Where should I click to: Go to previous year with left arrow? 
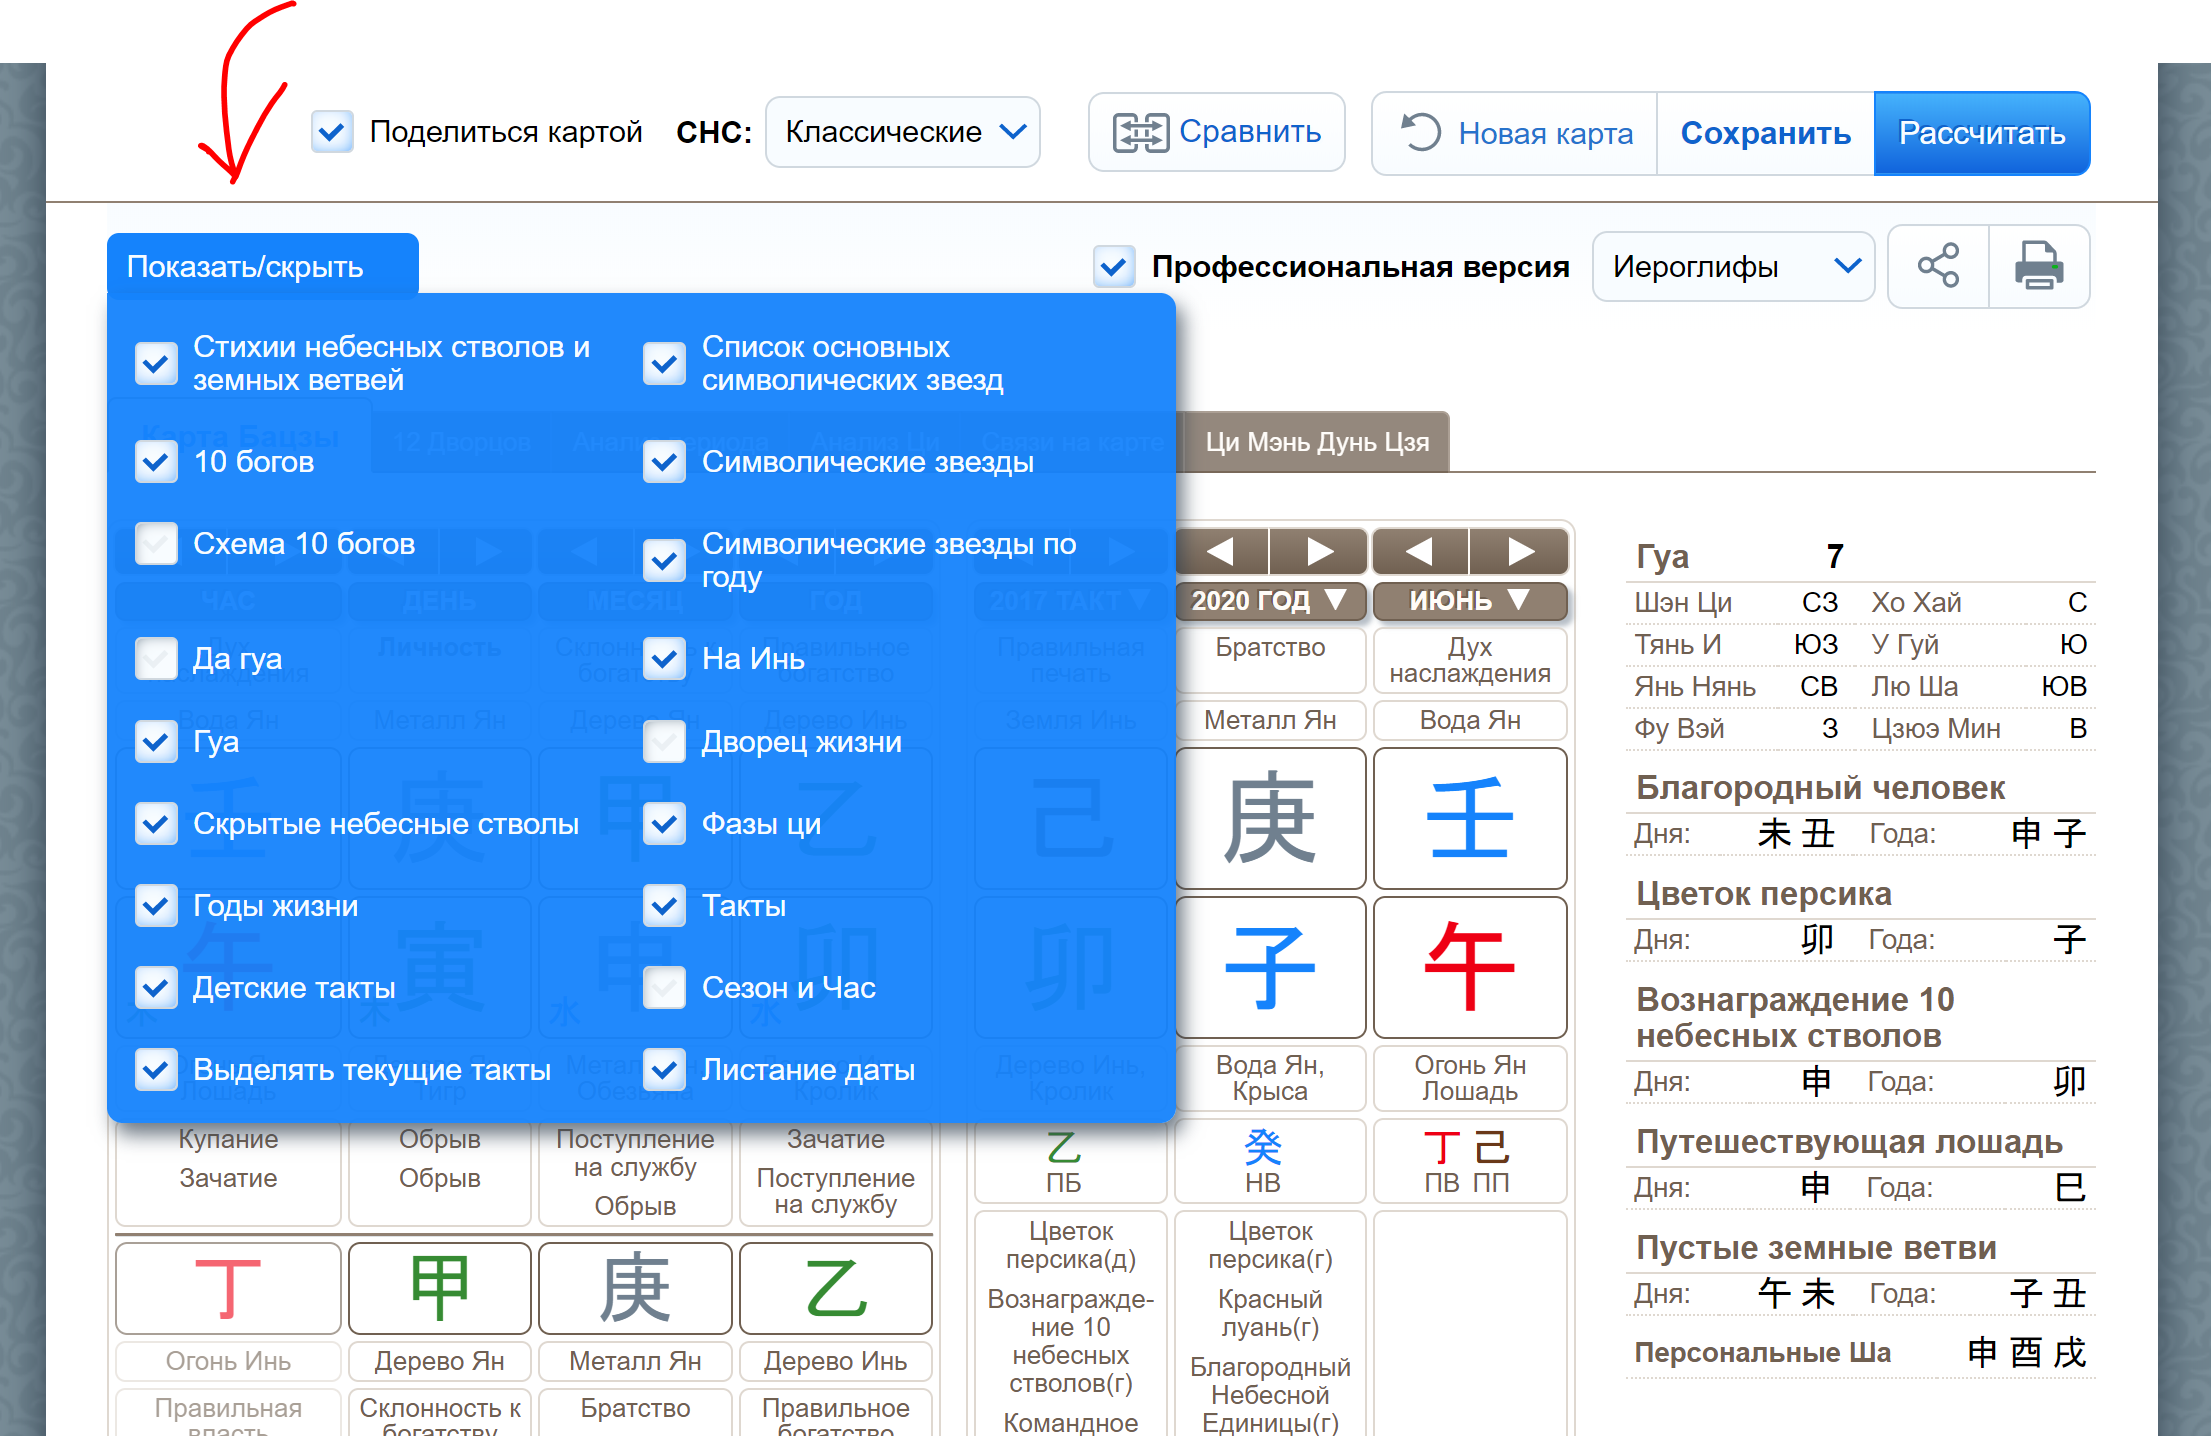click(x=1221, y=551)
